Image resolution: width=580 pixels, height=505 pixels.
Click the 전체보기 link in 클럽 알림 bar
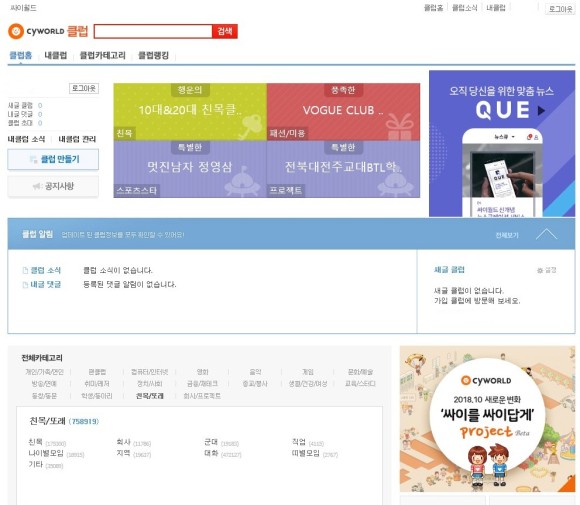click(x=507, y=235)
